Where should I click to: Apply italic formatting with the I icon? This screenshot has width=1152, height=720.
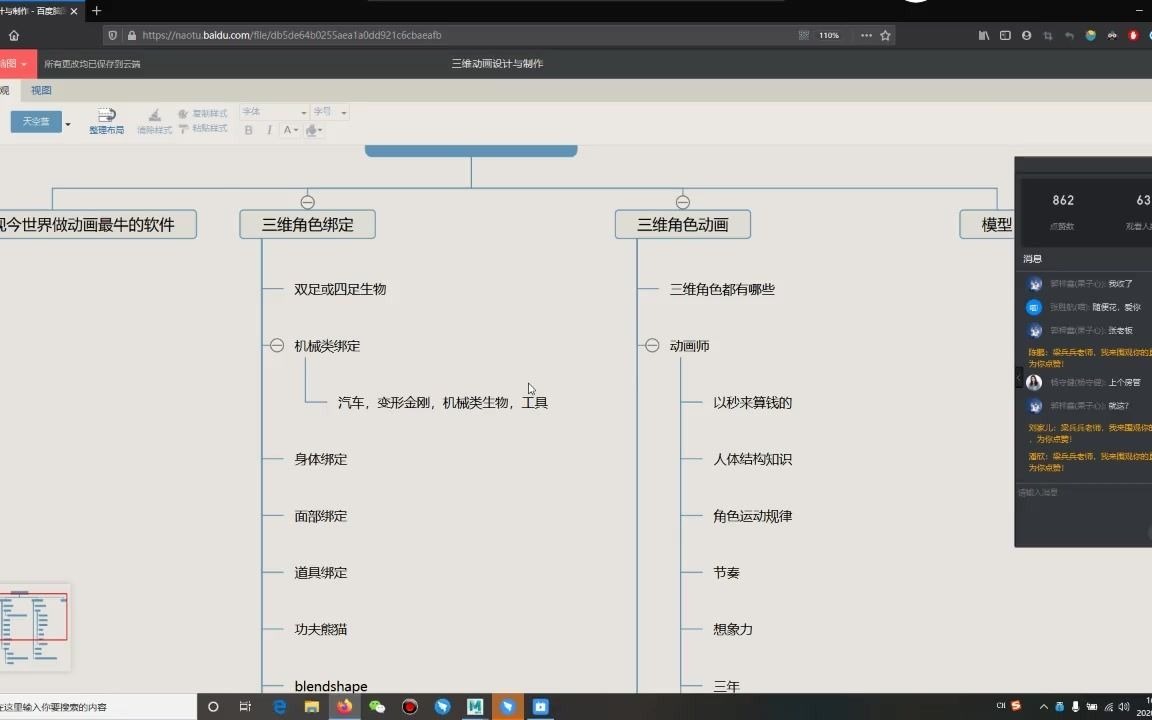(268, 129)
